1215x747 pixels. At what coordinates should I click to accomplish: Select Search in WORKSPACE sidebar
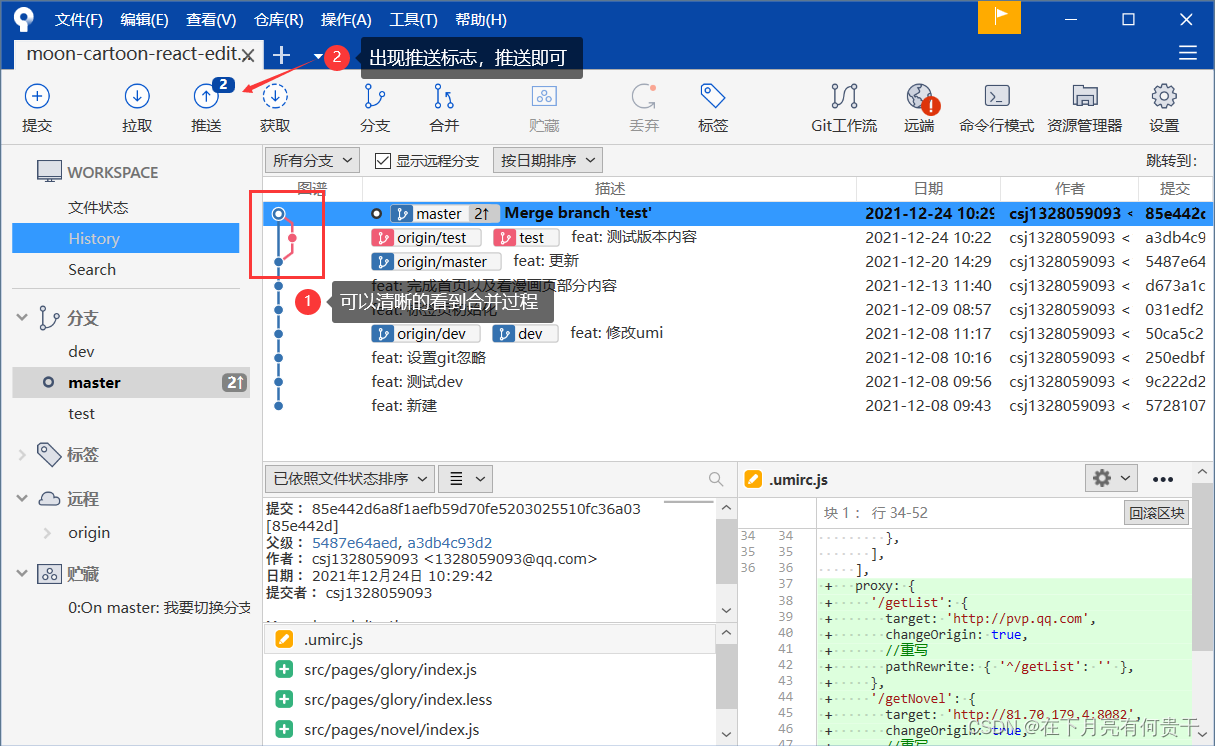[92, 269]
